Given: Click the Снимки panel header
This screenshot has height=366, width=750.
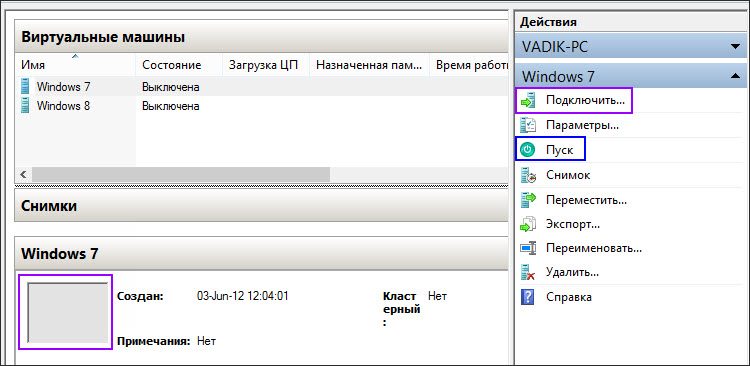Looking at the screenshot, I should (x=261, y=206).
